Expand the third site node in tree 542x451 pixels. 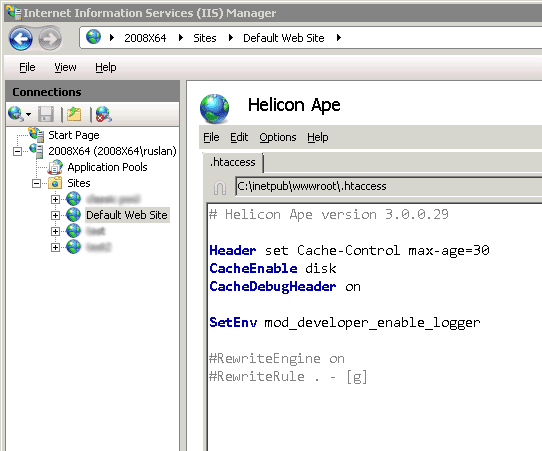point(55,231)
